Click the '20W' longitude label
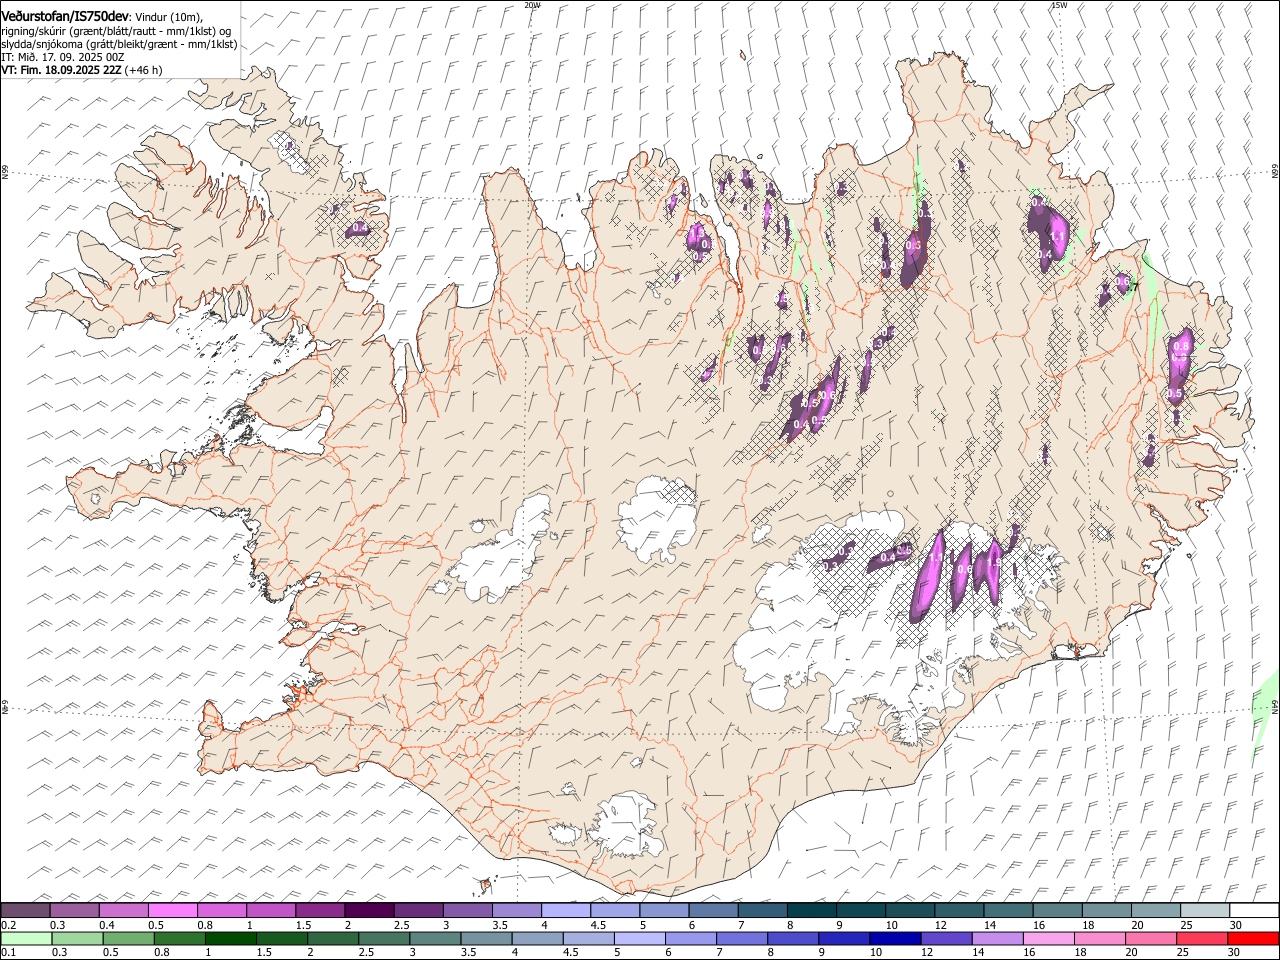Screen dimensions: 1280x960 [532, 5]
